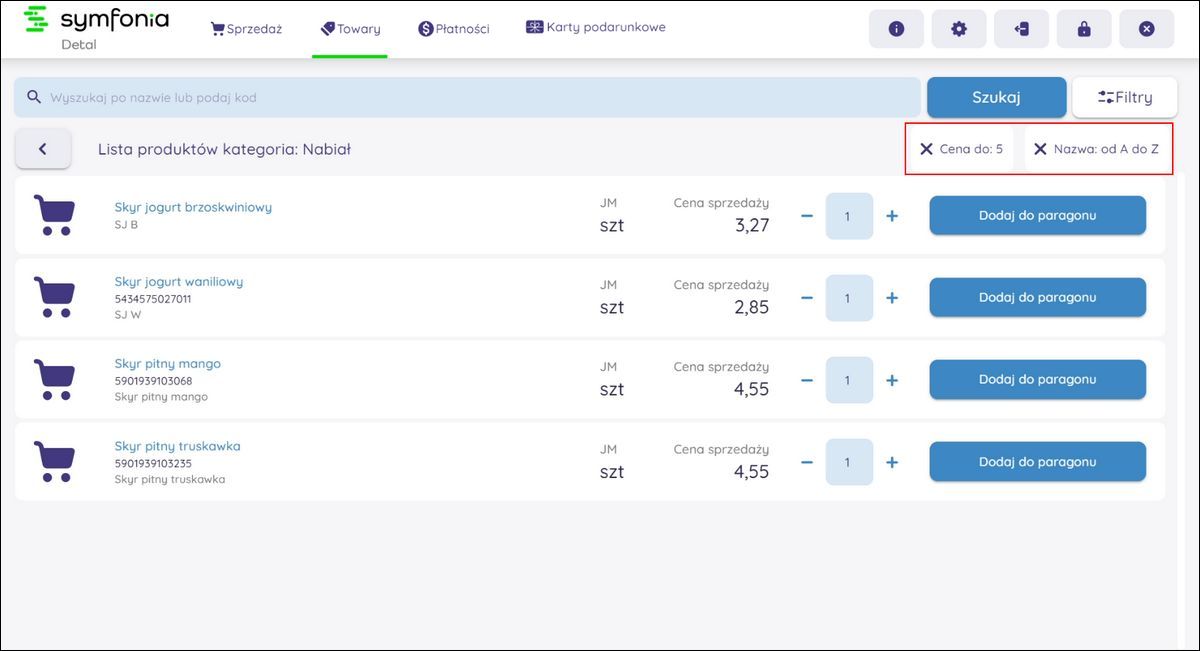Open the Filtry panel
Viewport: 1200px width, 651px height.
[x=1125, y=97]
